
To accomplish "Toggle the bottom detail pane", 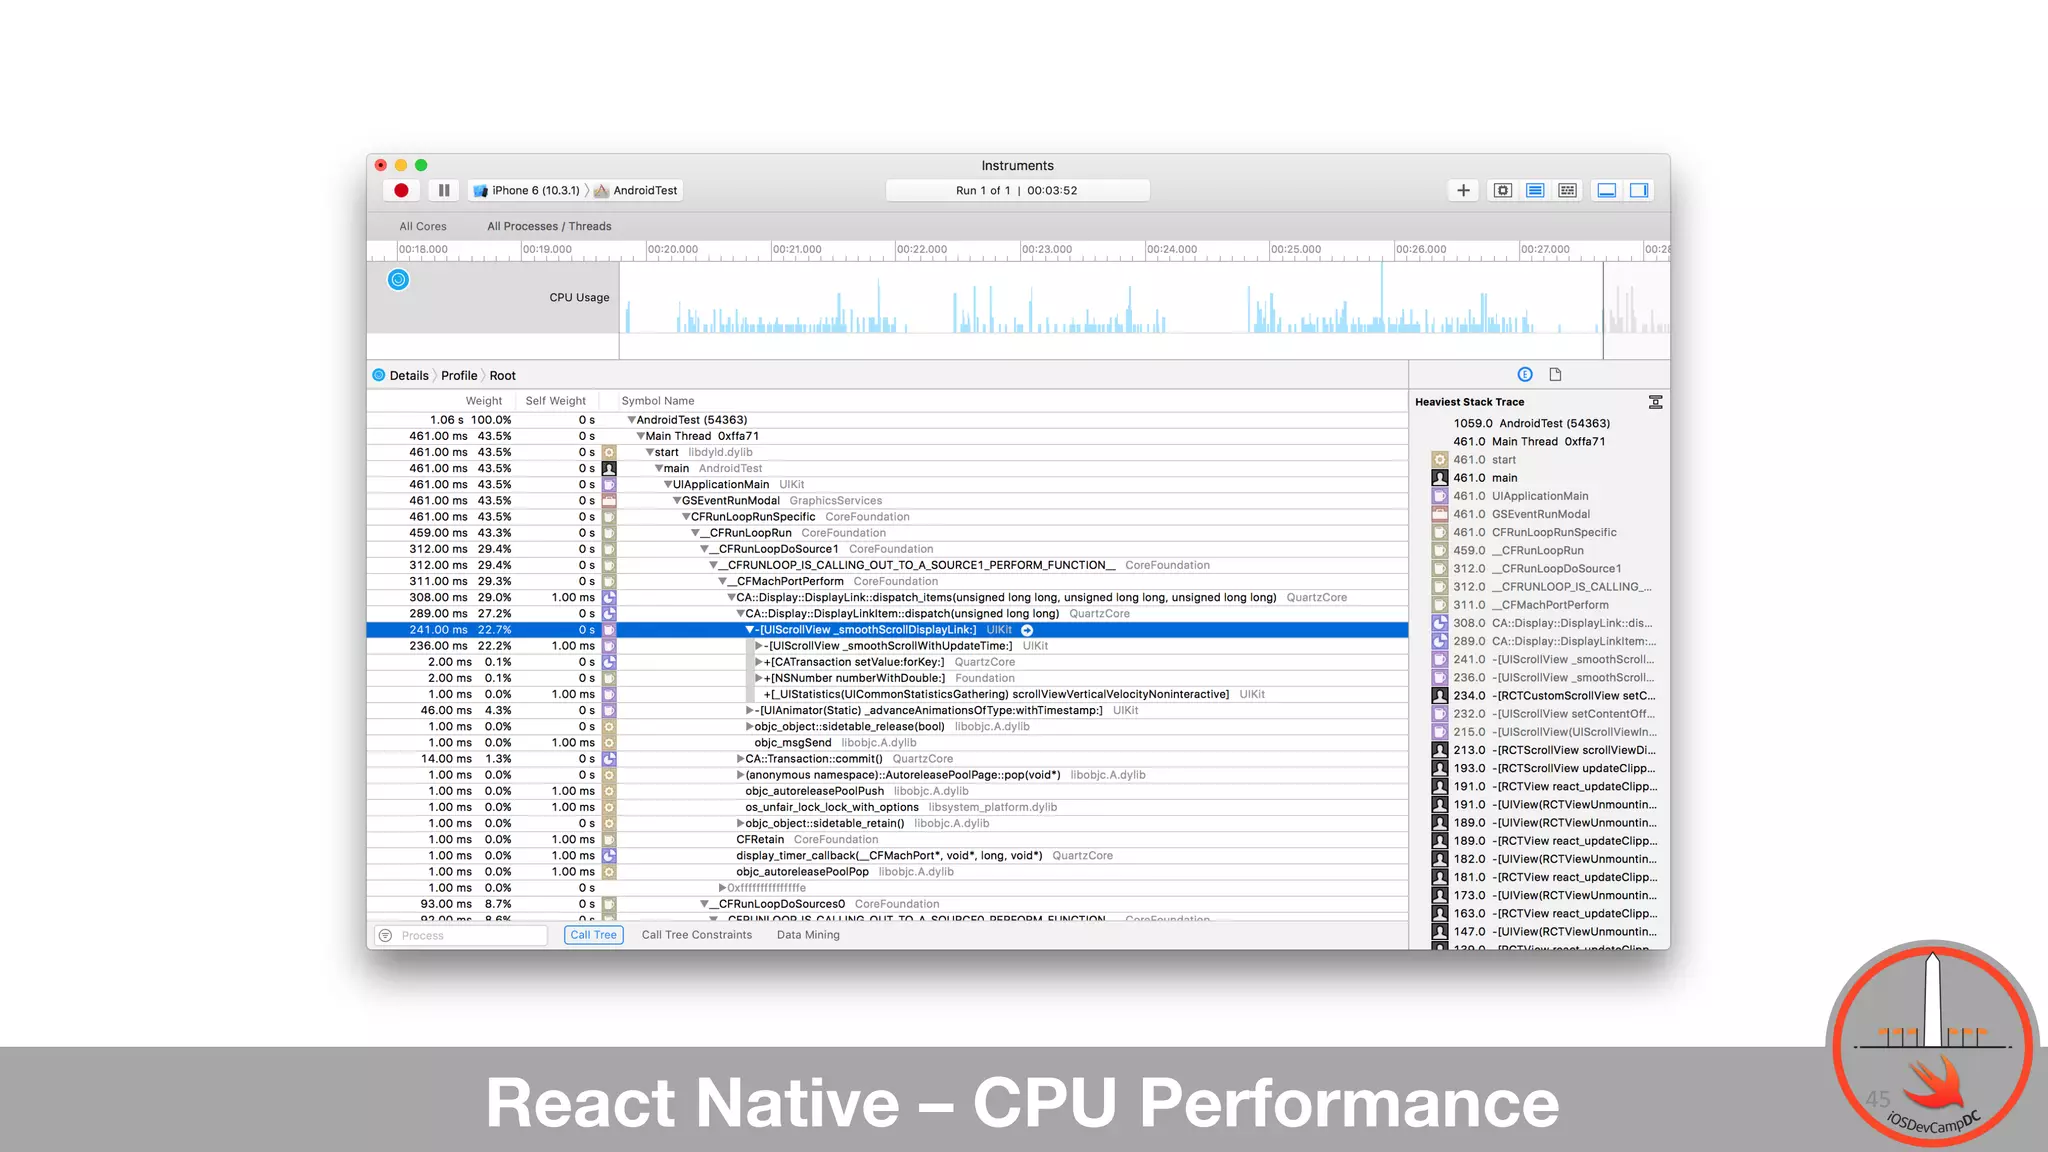I will (1607, 191).
